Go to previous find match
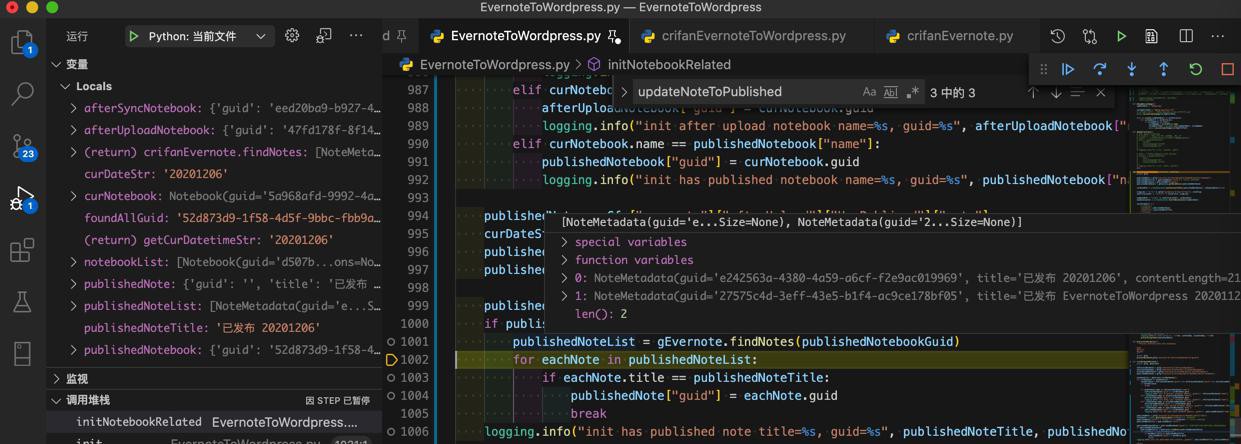 [x=1033, y=92]
